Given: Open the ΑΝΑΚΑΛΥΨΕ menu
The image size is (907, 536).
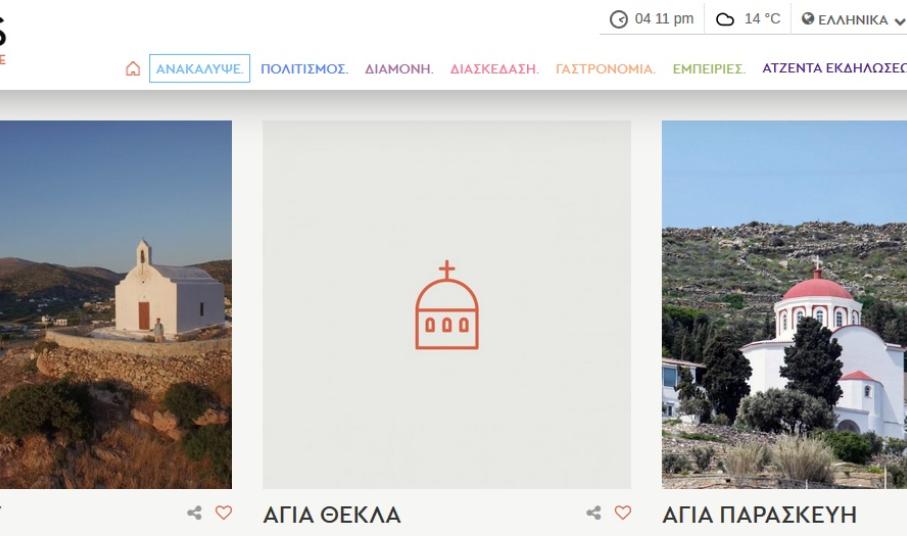Looking at the screenshot, I should (199, 69).
